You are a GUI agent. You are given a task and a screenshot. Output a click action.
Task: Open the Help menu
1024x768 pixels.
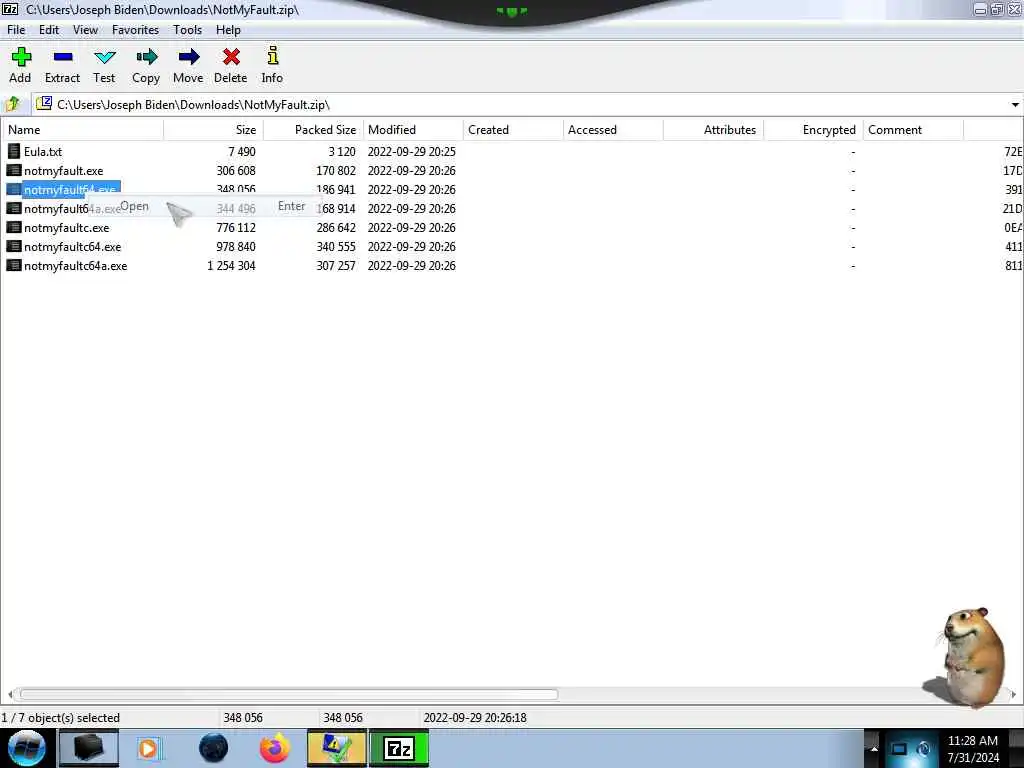pos(229,30)
